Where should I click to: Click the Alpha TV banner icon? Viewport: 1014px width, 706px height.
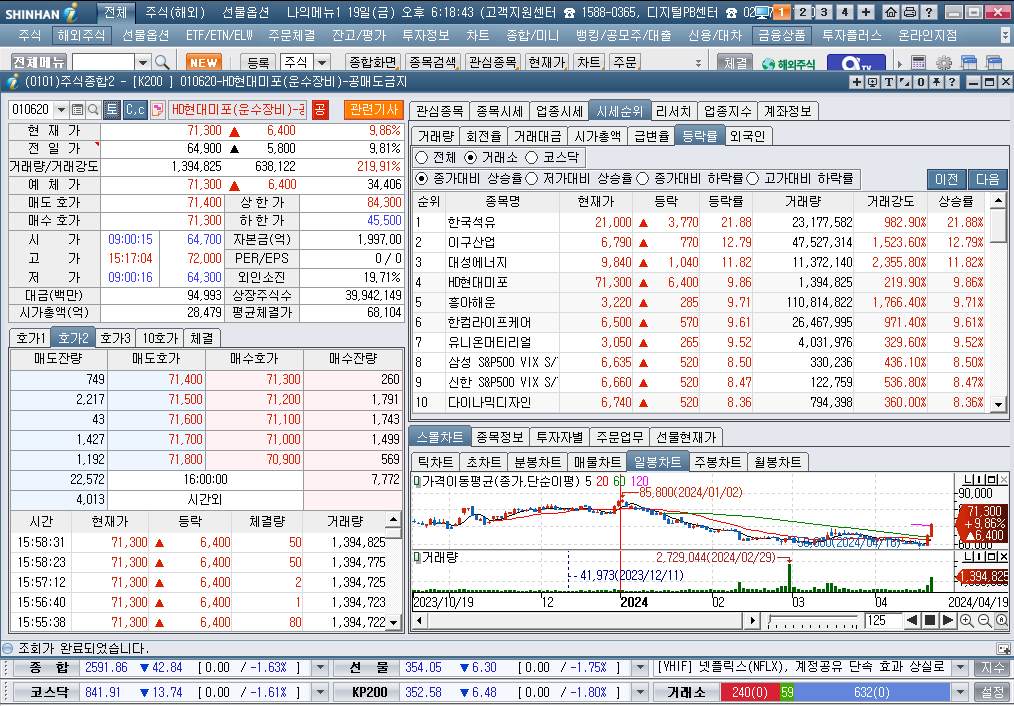[855, 63]
